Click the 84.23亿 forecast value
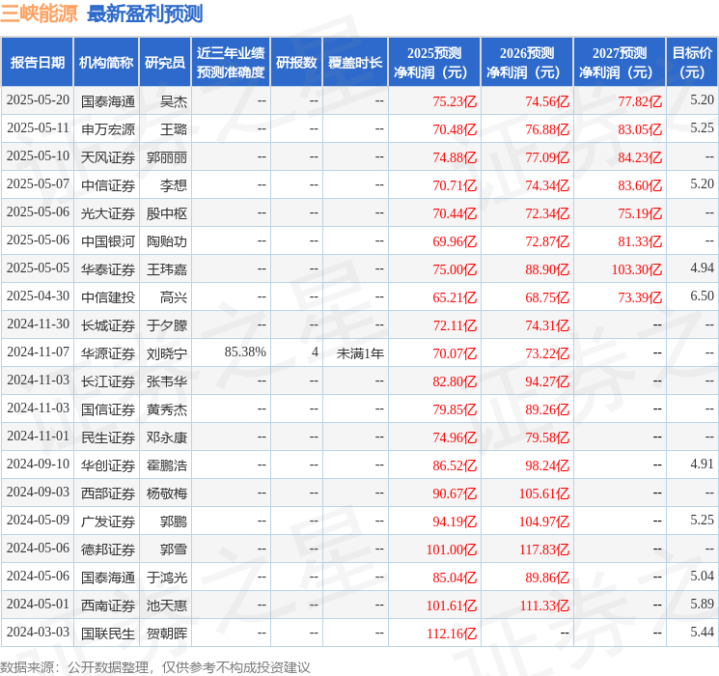This screenshot has height=676, width=719. pos(640,157)
